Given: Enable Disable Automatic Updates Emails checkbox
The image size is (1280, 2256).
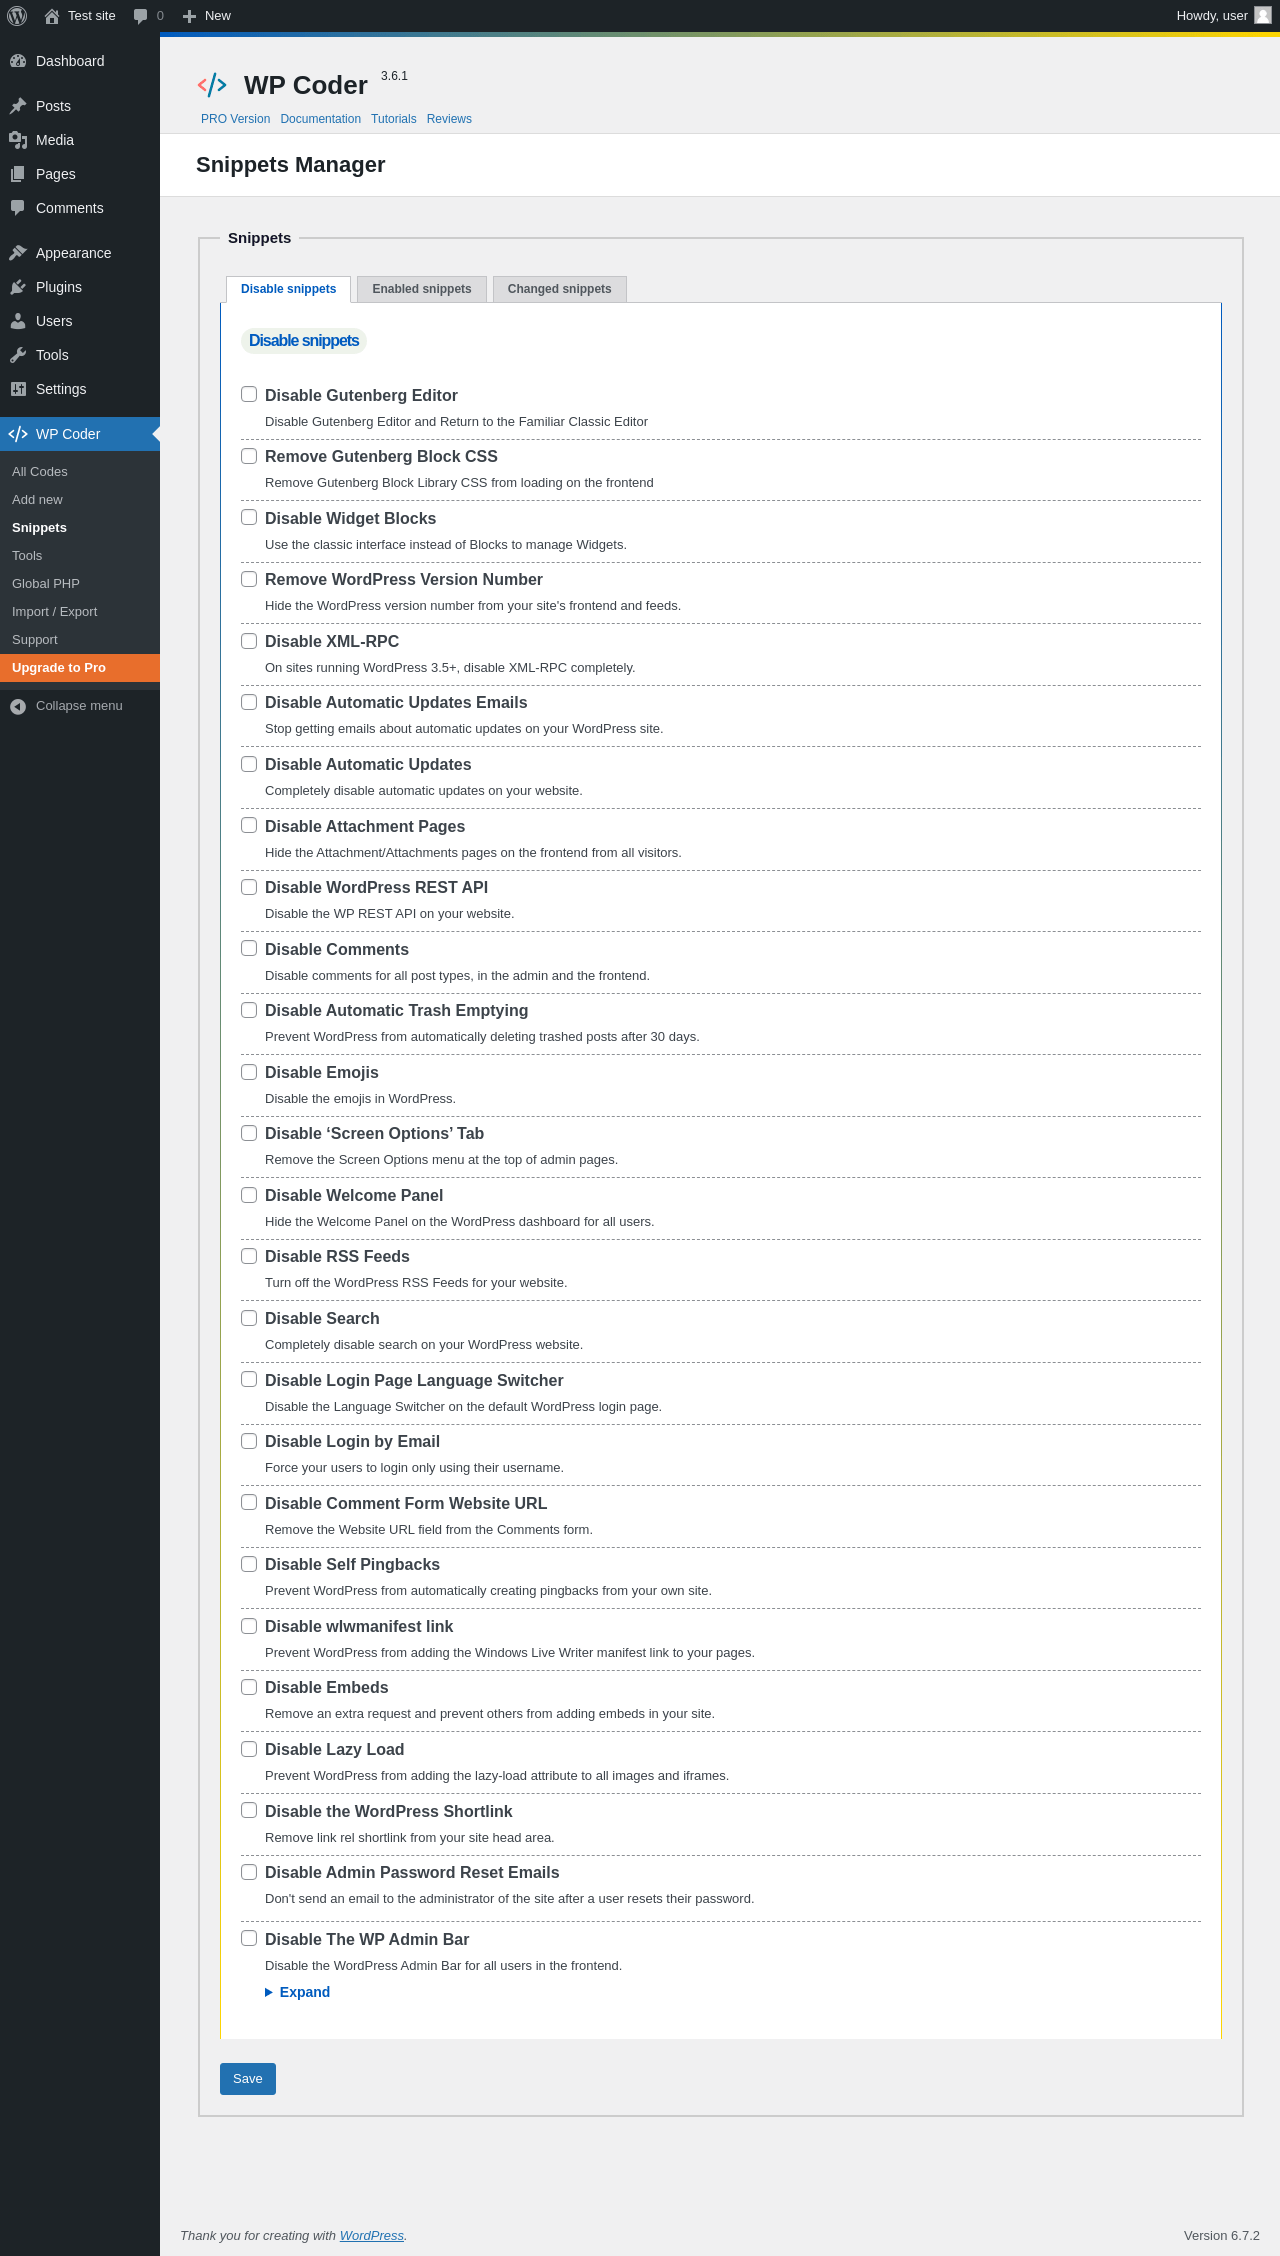Looking at the screenshot, I should pos(249,702).
